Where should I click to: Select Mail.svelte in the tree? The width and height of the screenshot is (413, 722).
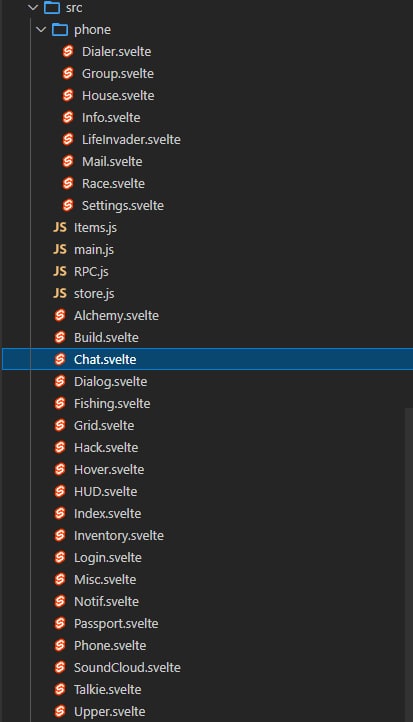click(x=112, y=161)
